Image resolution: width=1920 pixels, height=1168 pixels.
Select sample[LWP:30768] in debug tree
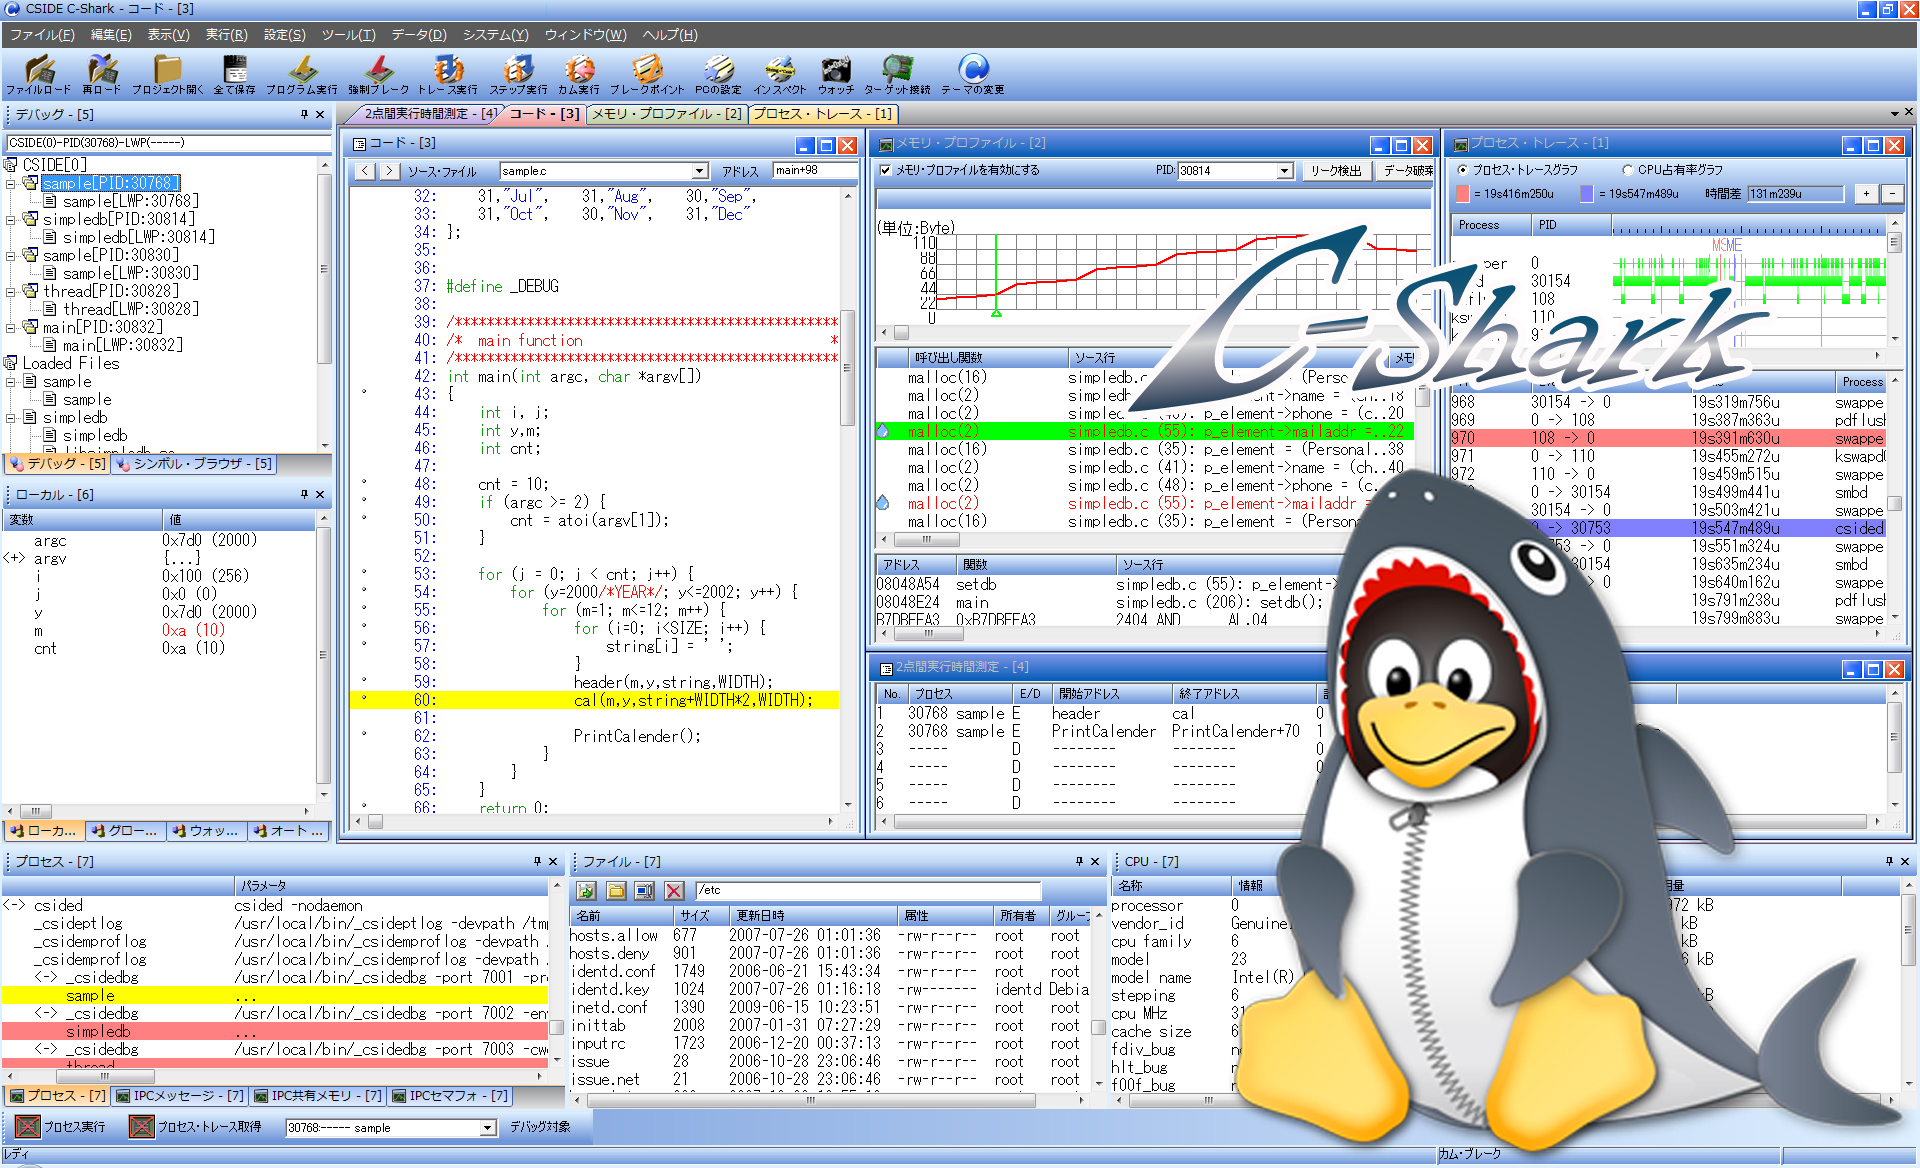130,201
